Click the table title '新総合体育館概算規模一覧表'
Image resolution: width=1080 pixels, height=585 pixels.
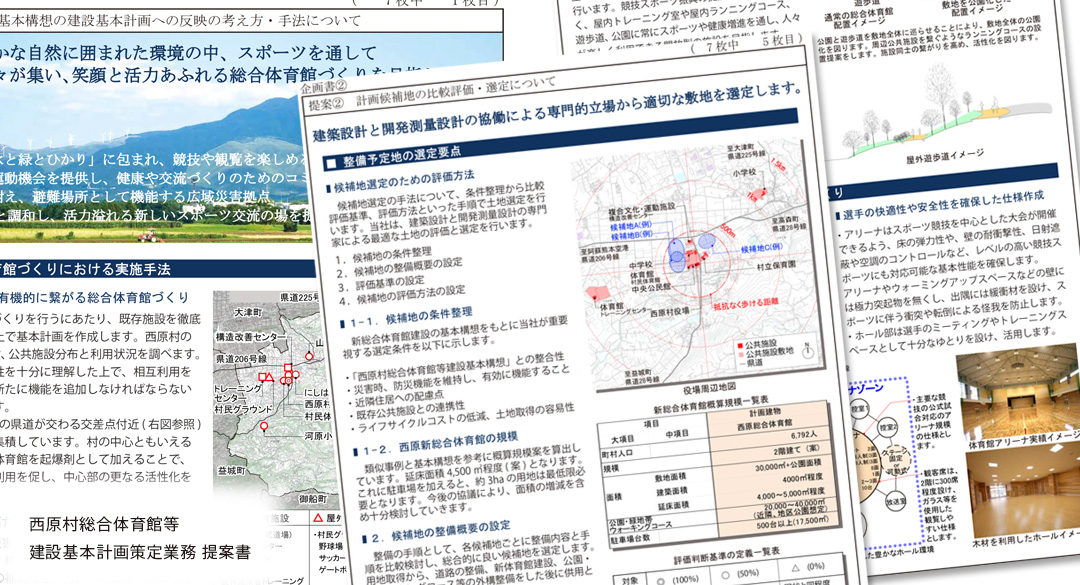coord(711,406)
